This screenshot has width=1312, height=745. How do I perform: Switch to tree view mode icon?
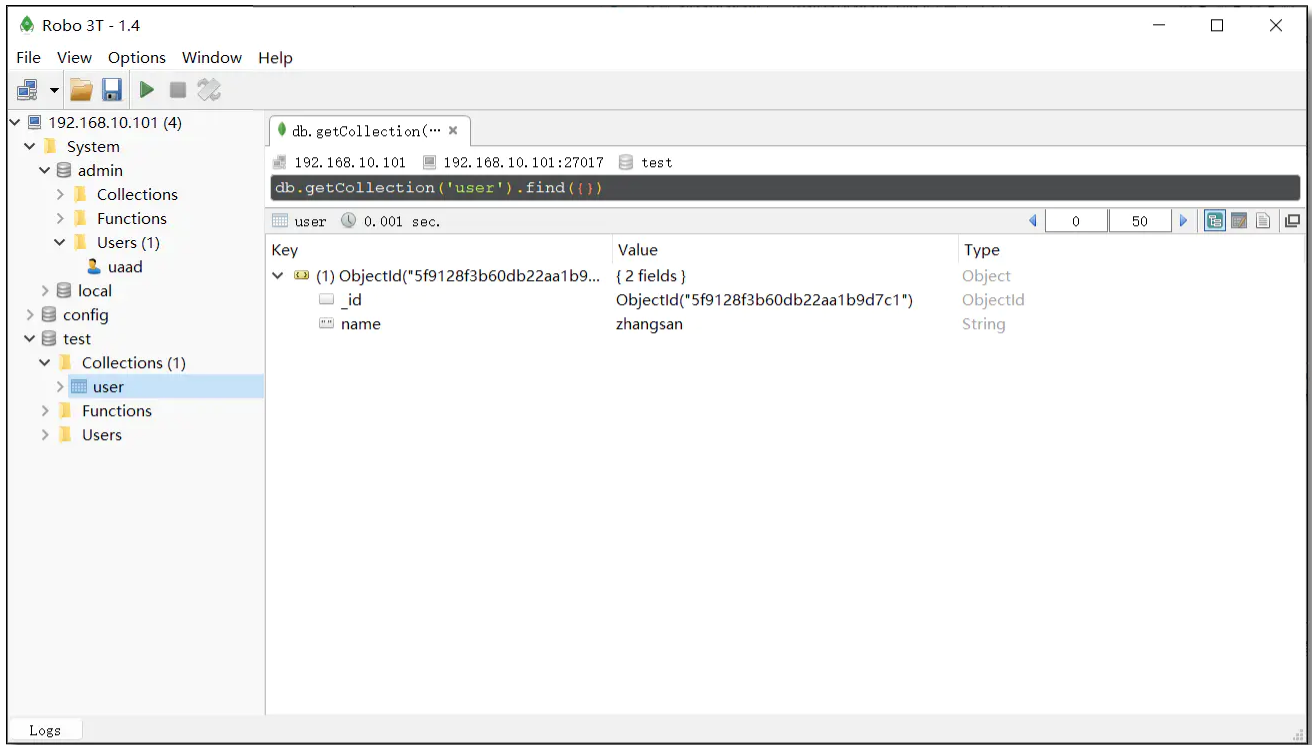coord(1215,221)
